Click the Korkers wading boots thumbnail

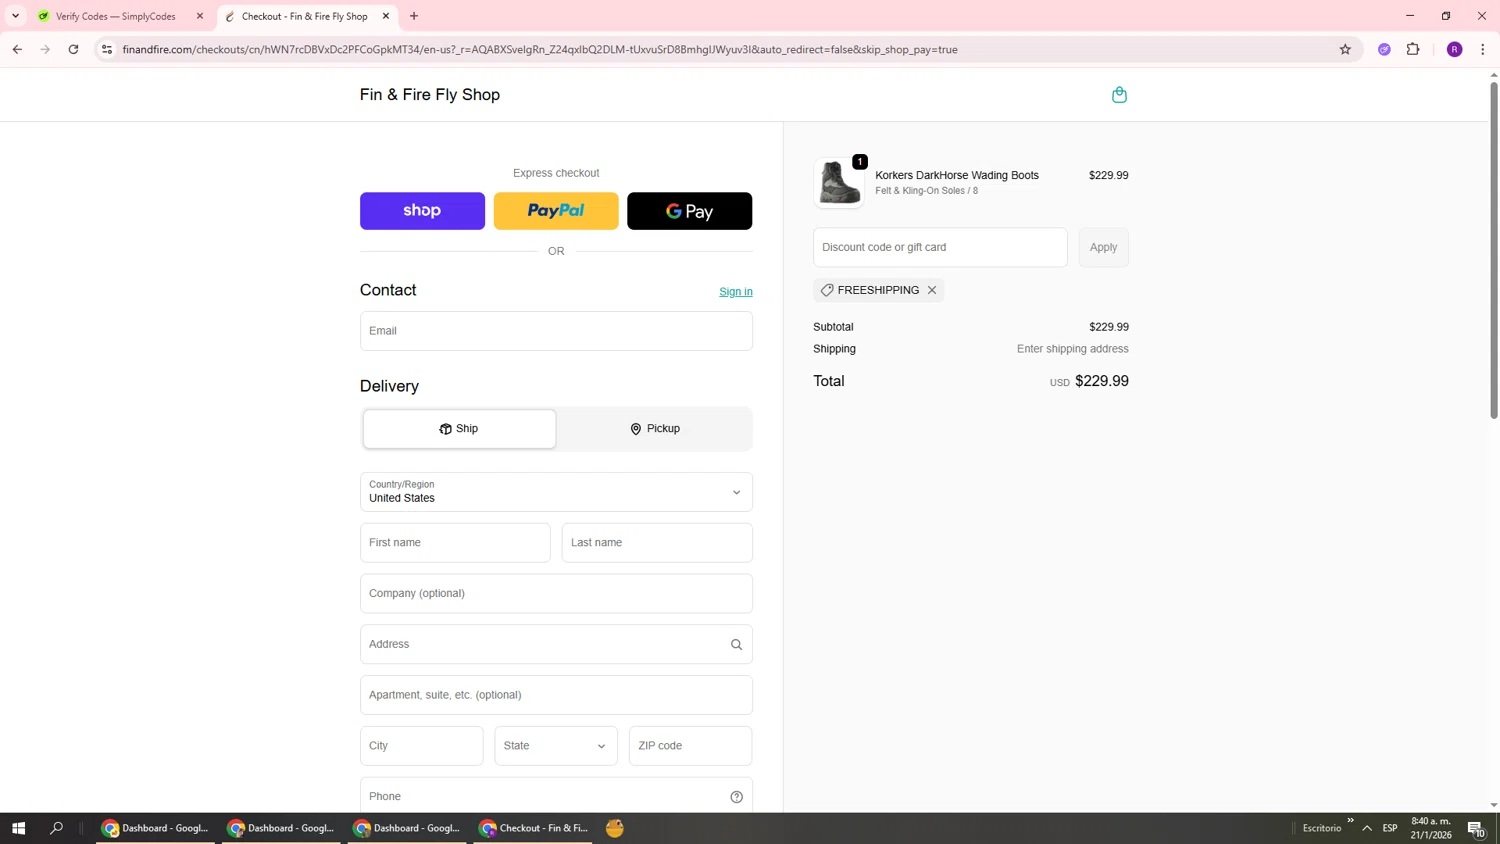point(839,183)
